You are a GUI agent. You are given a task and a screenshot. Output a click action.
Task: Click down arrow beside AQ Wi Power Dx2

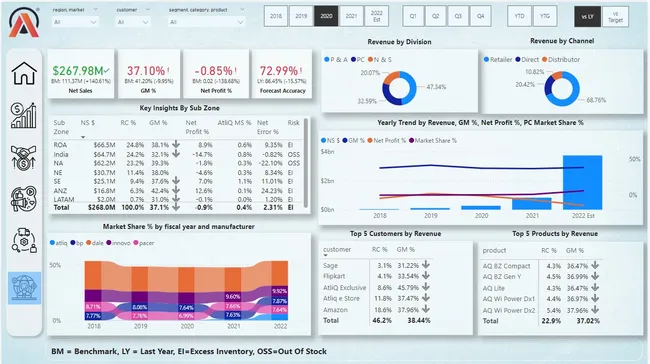click(x=595, y=309)
